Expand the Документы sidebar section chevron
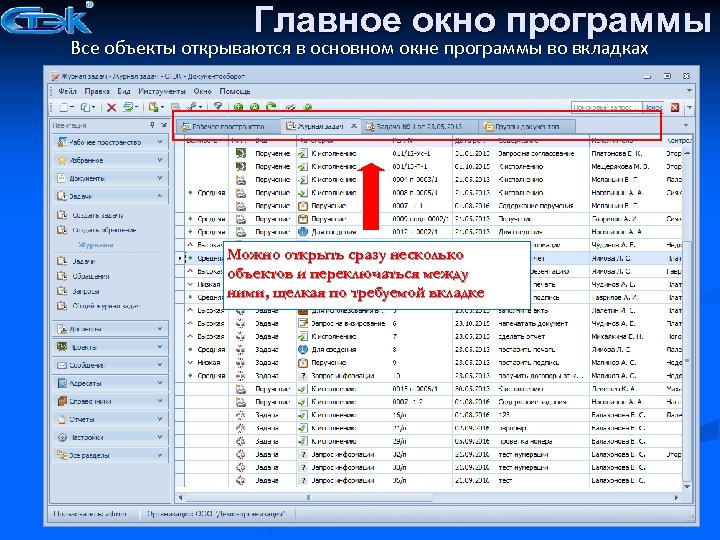 coord(160,178)
